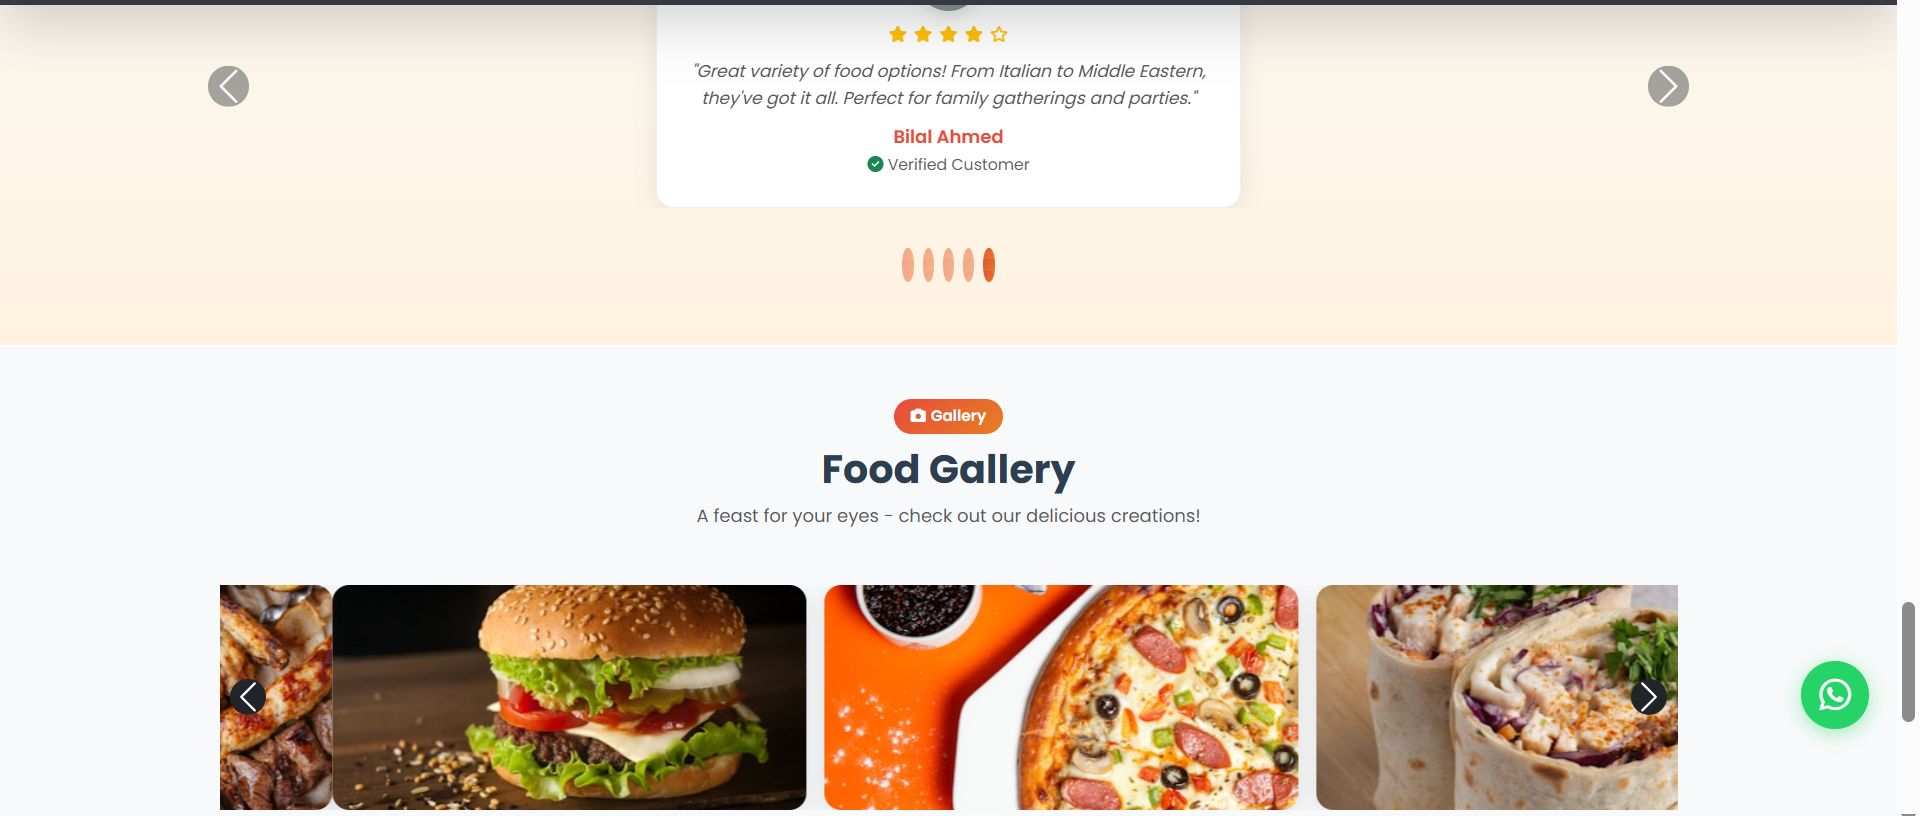Select third testimonial pagination dot
This screenshot has width=1920, height=816.
tap(948, 265)
